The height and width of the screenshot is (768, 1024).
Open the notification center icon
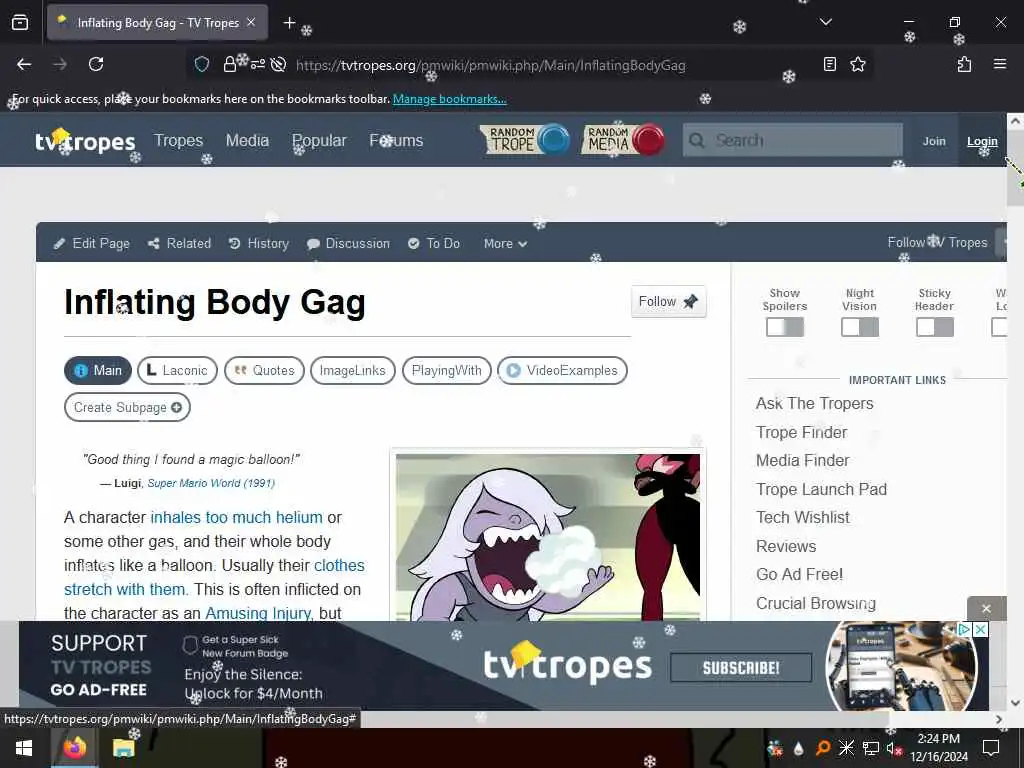point(991,748)
